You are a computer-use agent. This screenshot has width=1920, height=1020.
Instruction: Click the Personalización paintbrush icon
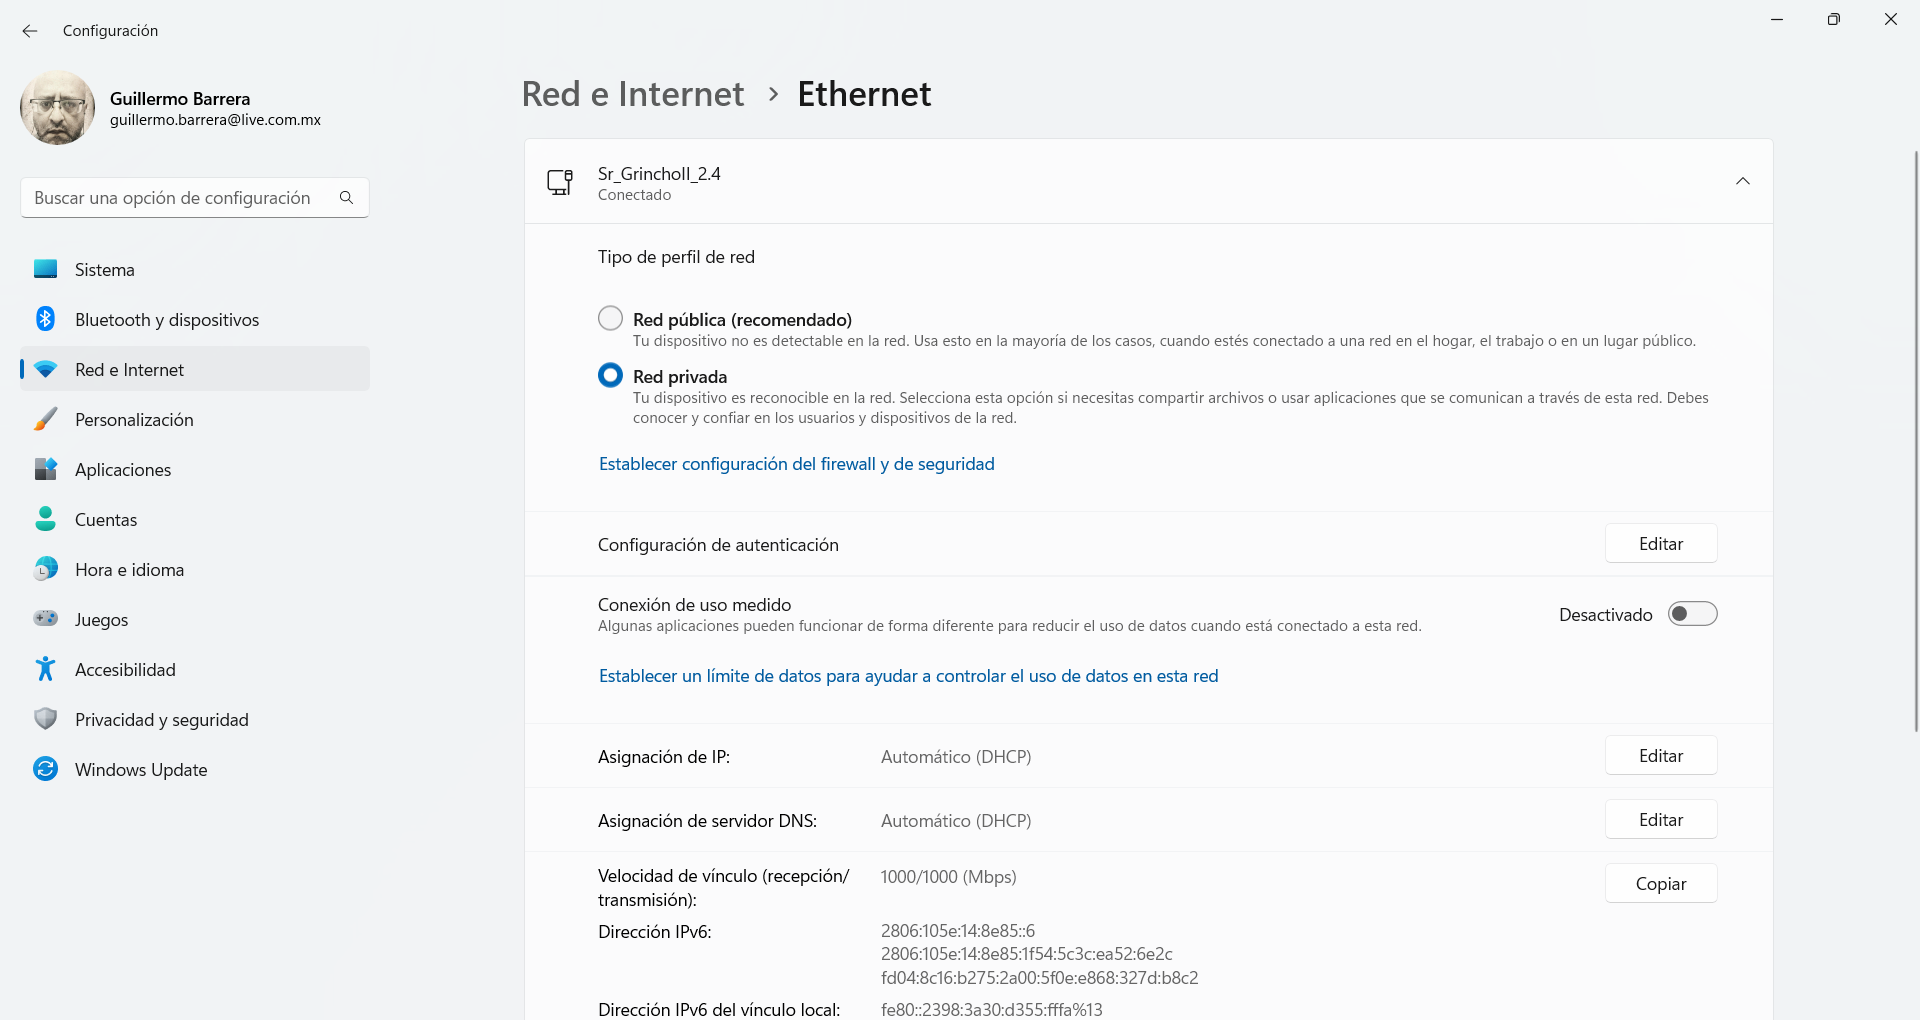pyautogui.click(x=46, y=419)
